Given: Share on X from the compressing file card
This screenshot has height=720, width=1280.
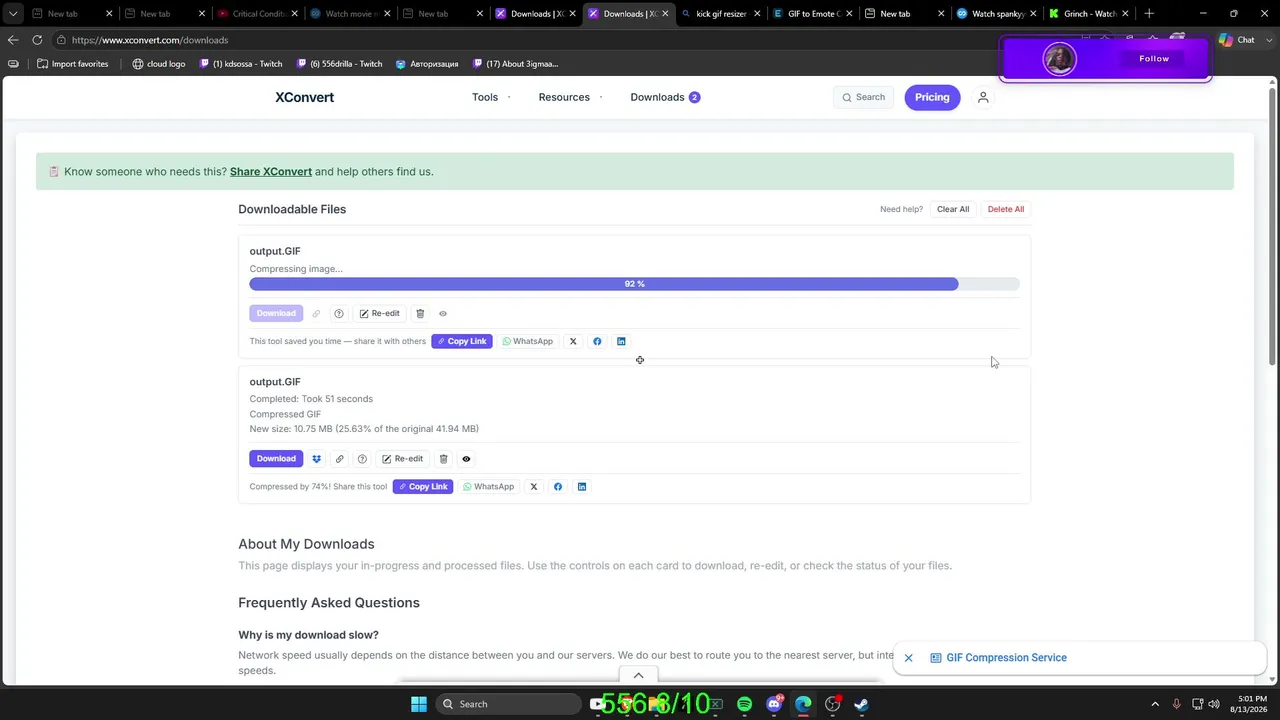Looking at the screenshot, I should (573, 342).
